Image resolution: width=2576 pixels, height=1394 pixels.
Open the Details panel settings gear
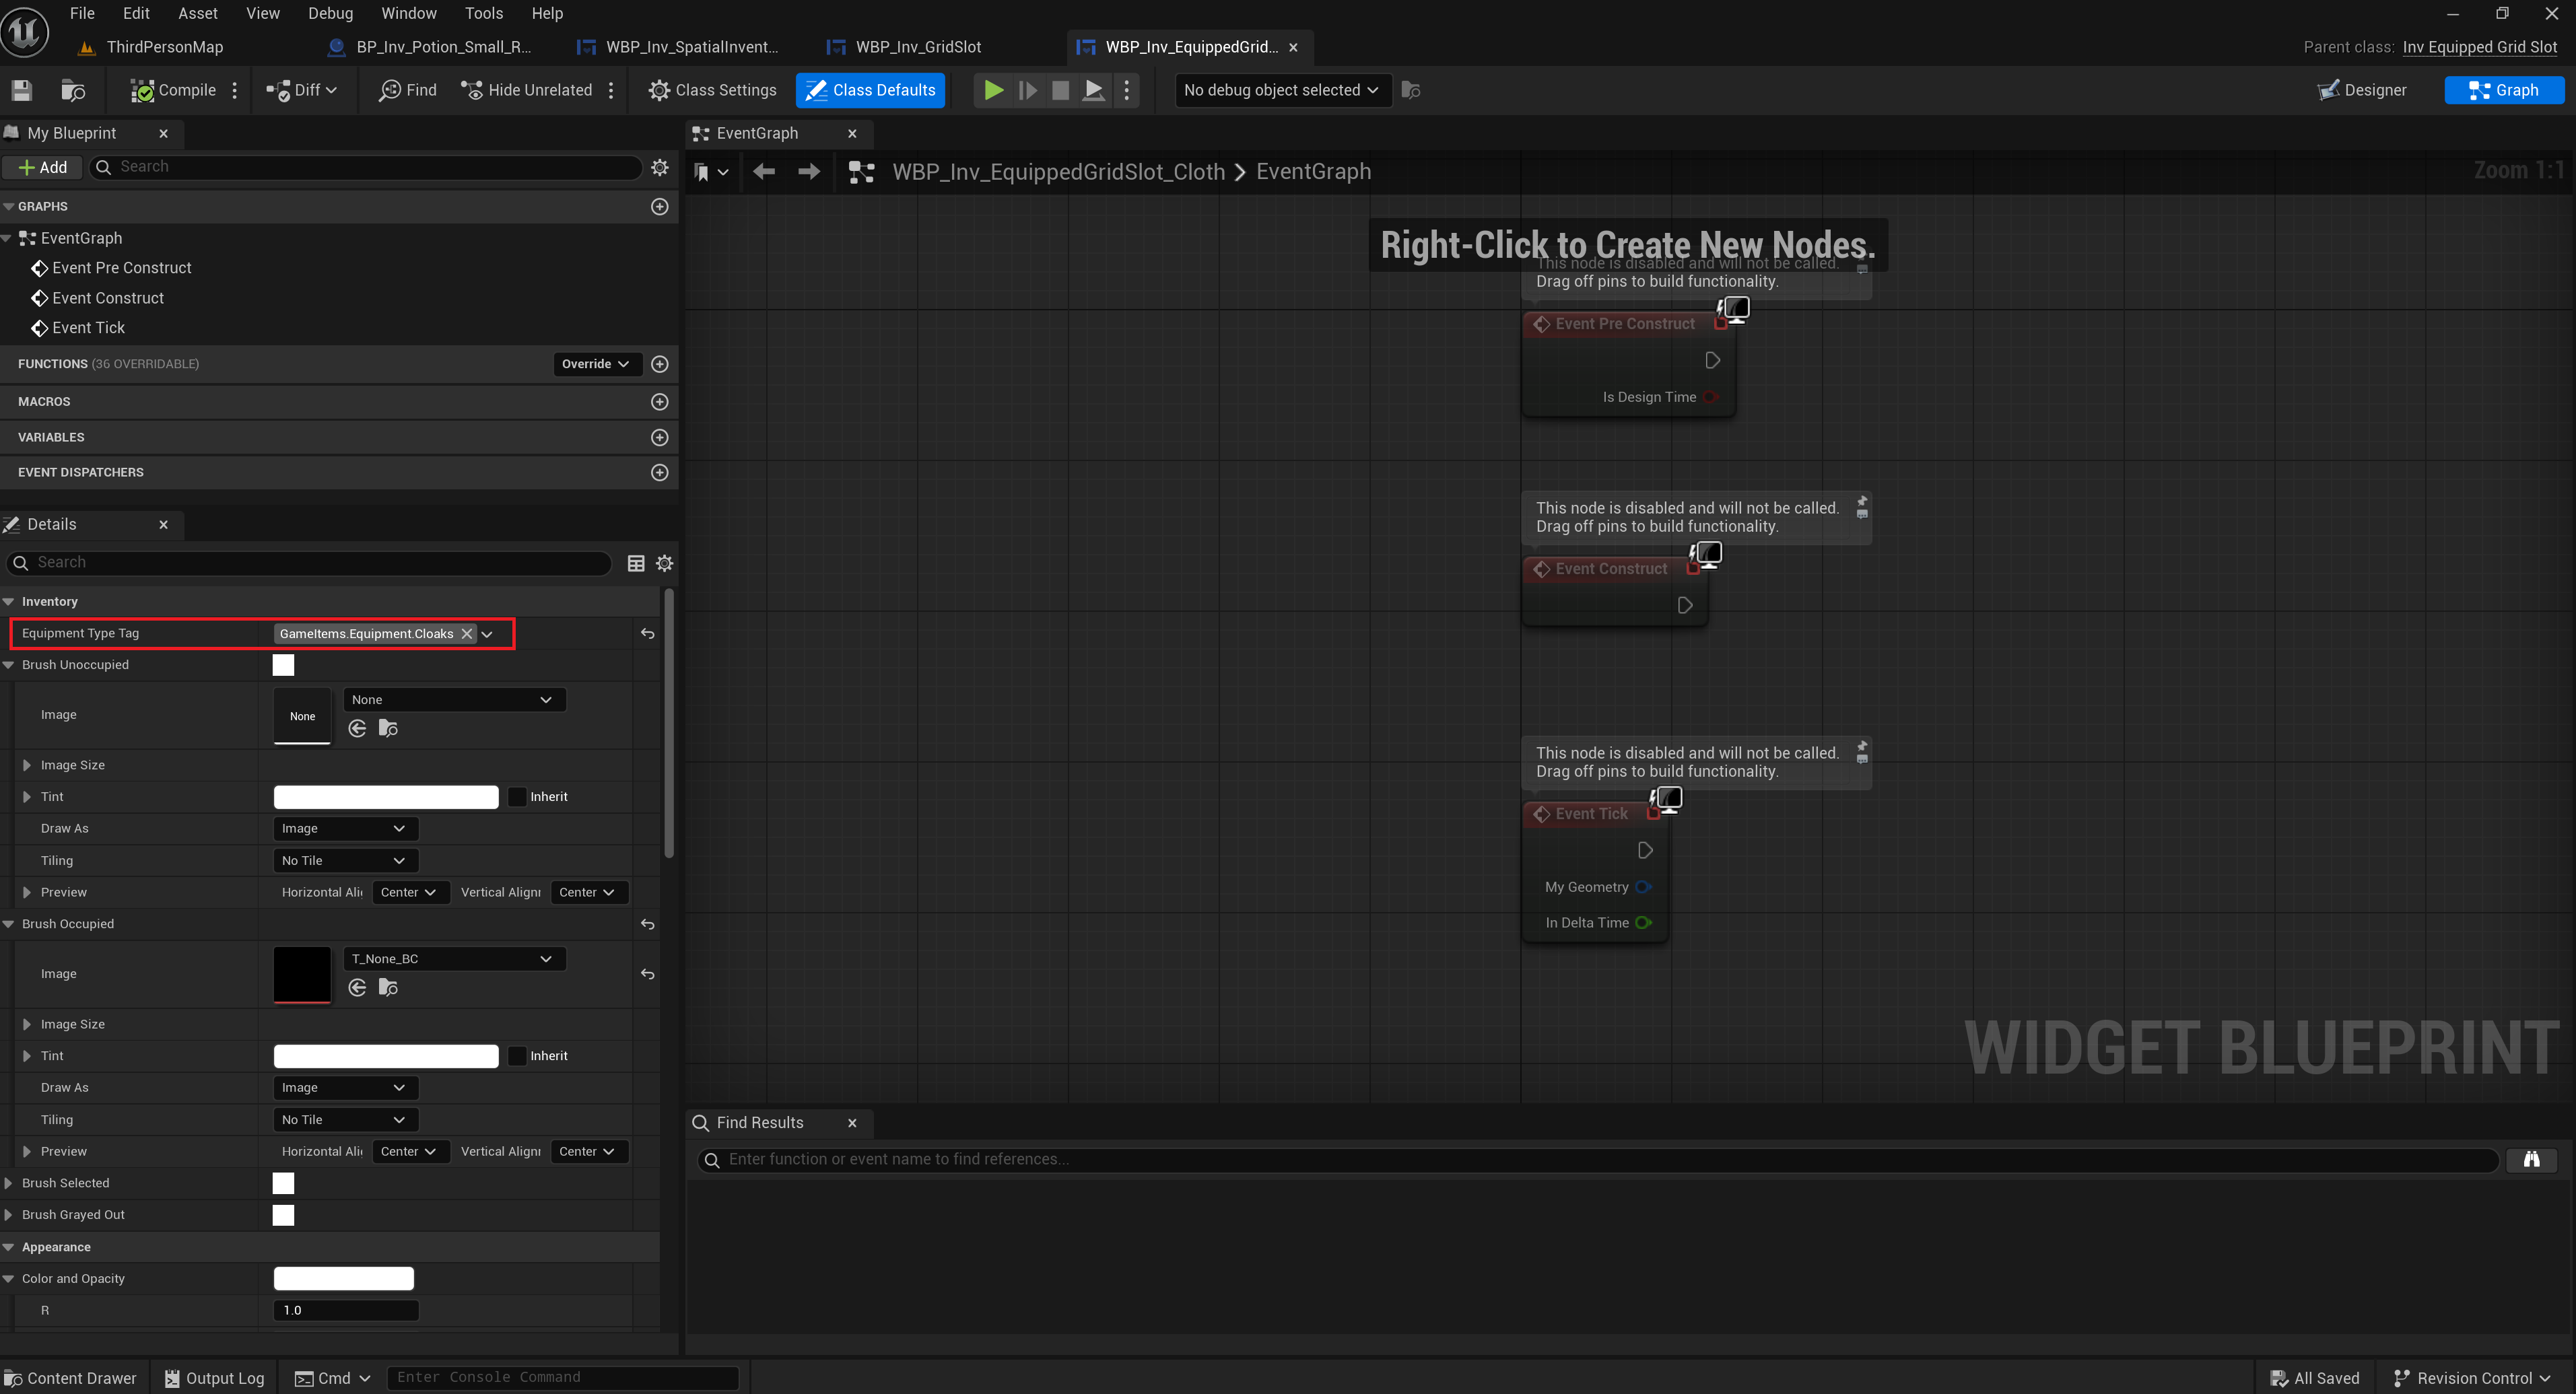pyautogui.click(x=664, y=563)
